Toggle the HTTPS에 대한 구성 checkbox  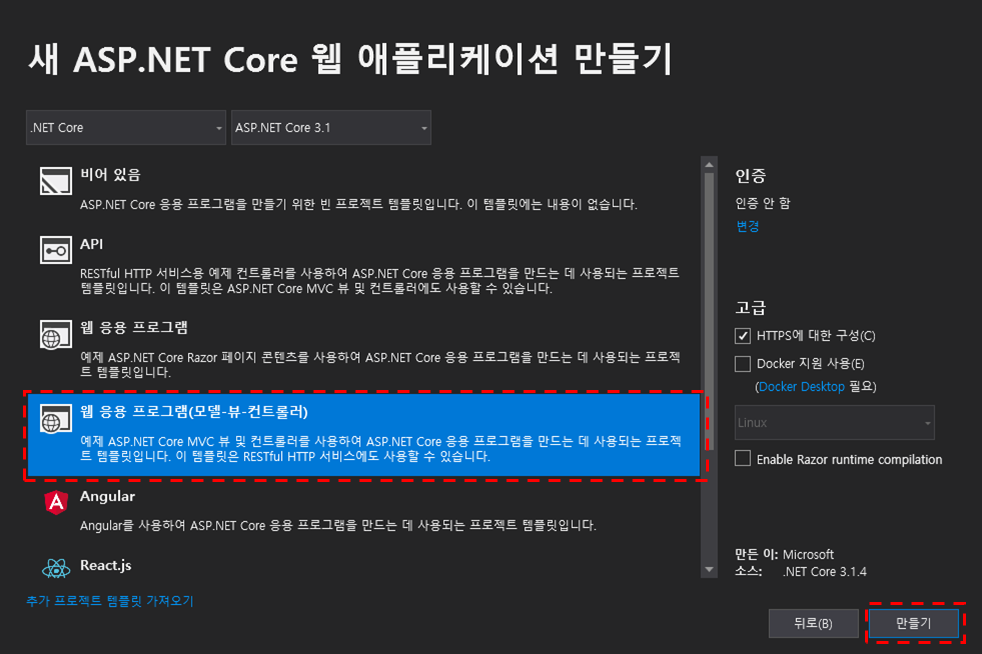743,336
